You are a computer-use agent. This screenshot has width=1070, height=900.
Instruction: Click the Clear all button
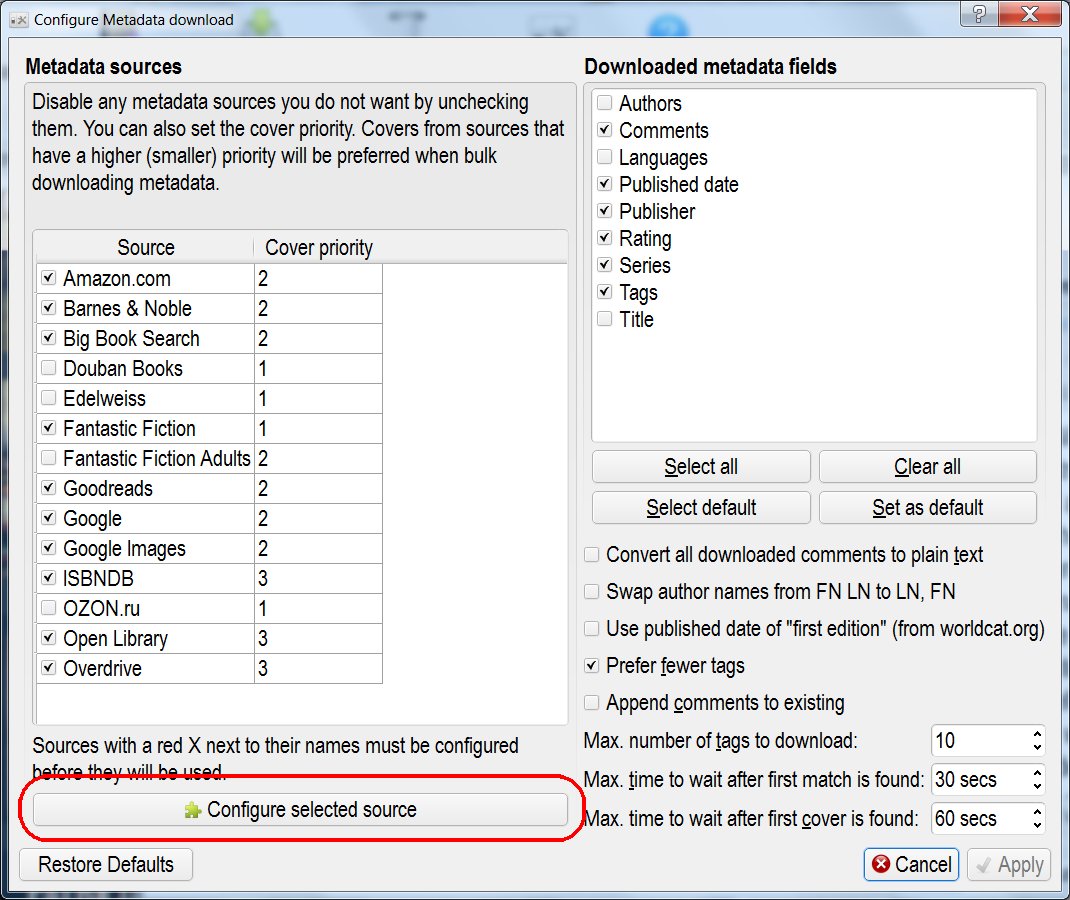coord(927,467)
